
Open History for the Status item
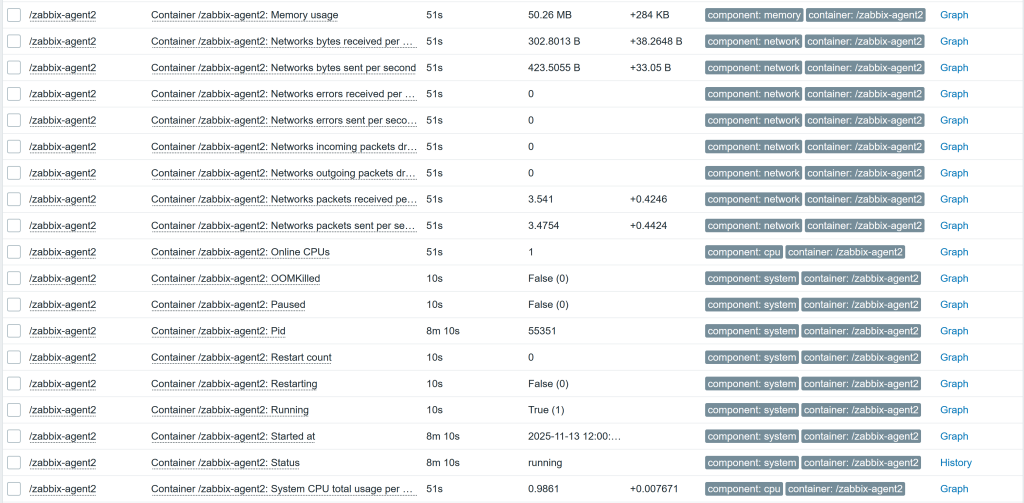pyautogui.click(x=955, y=463)
